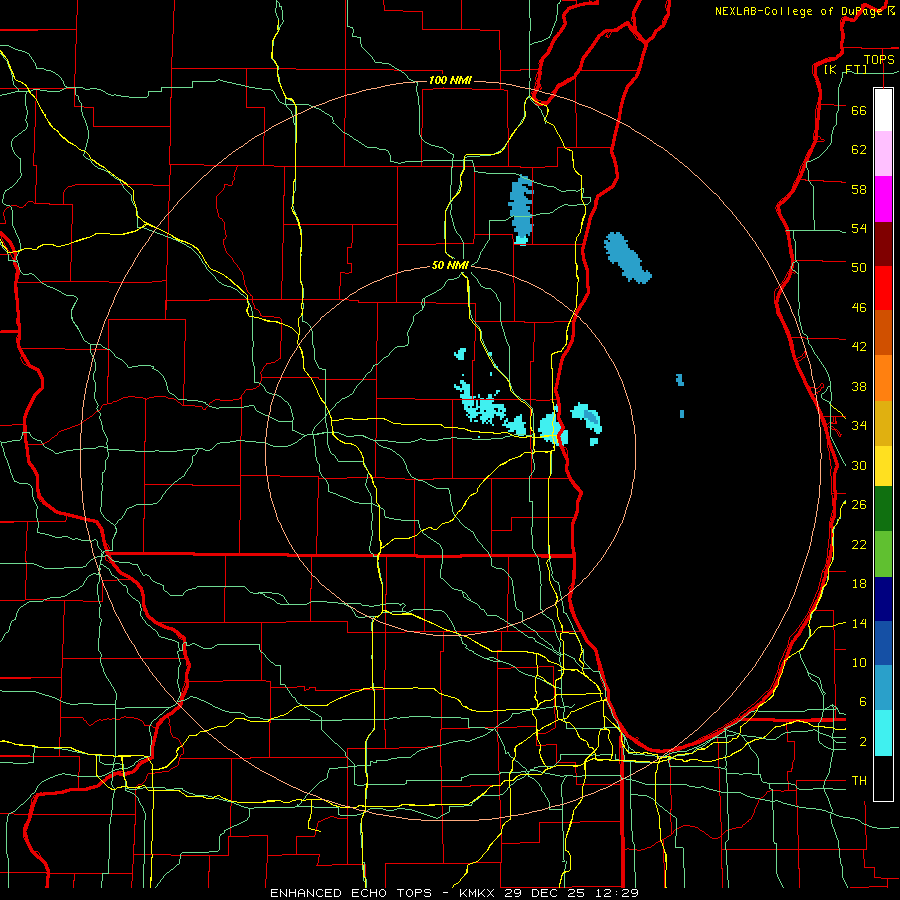
Task: Click the dark green legend swatch near 26
Action: click(x=883, y=509)
